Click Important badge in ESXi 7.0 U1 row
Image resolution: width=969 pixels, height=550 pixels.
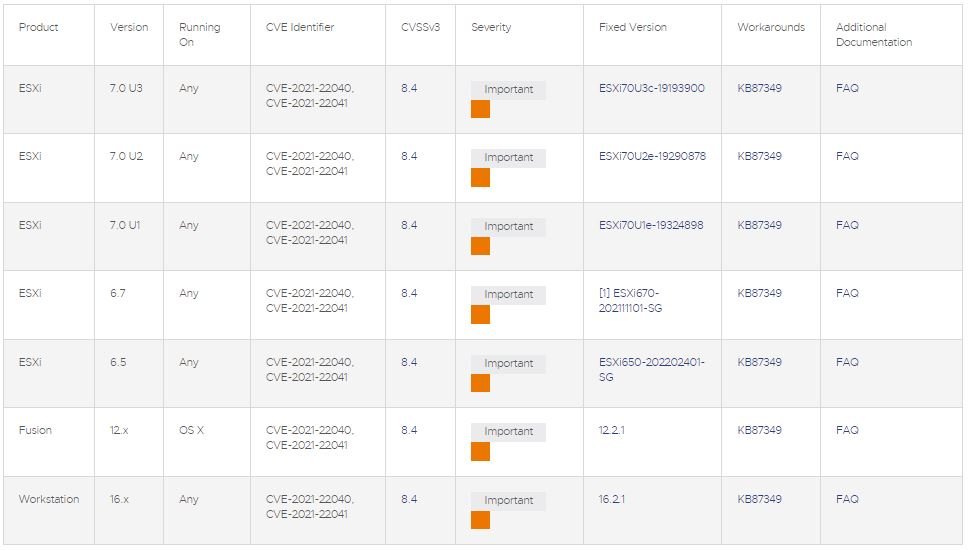[508, 227]
